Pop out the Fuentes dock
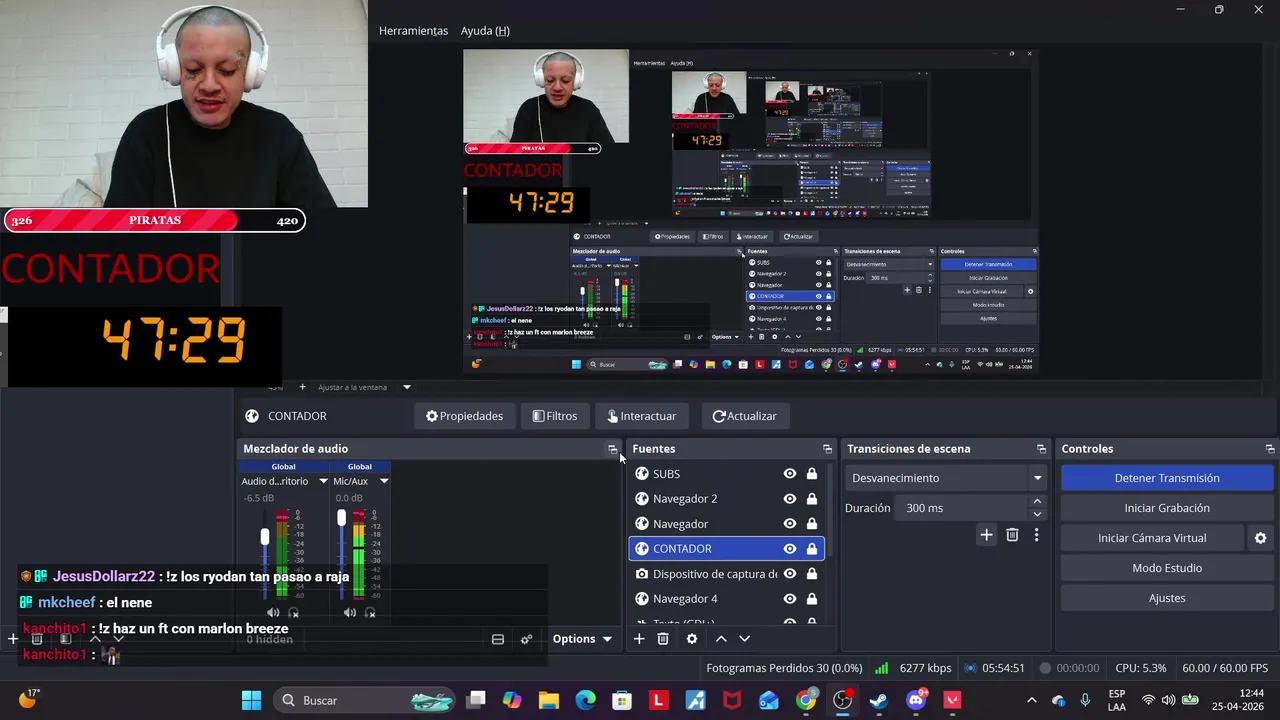The image size is (1280, 720). point(827,449)
